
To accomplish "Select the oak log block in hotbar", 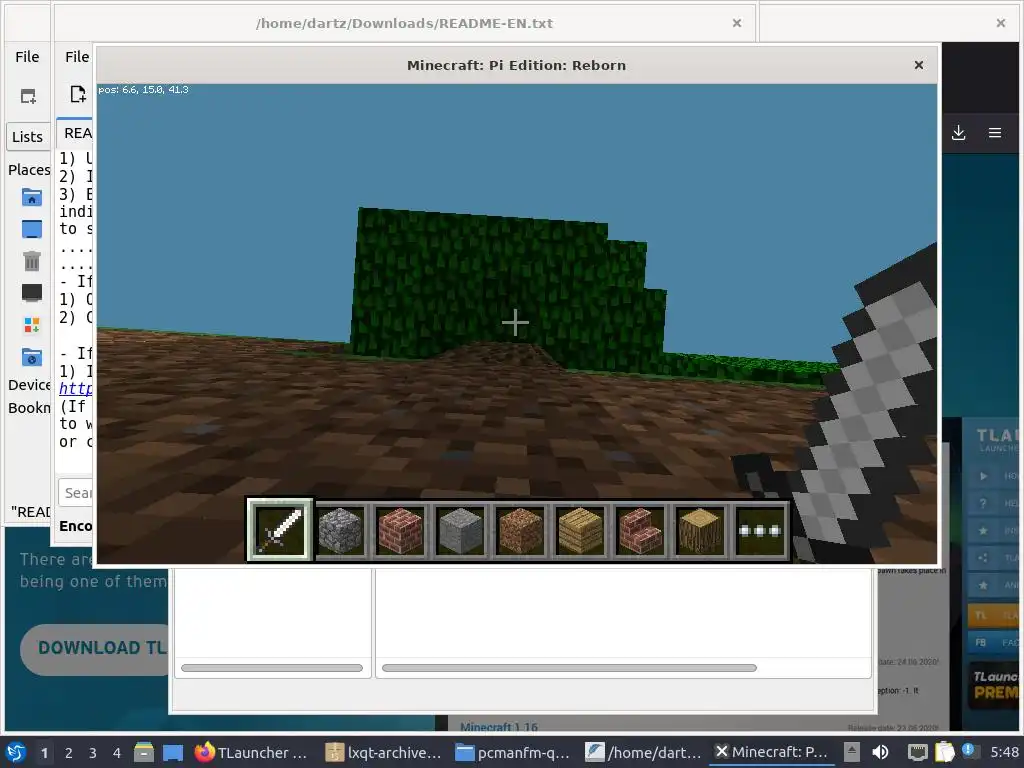I will tap(700, 530).
